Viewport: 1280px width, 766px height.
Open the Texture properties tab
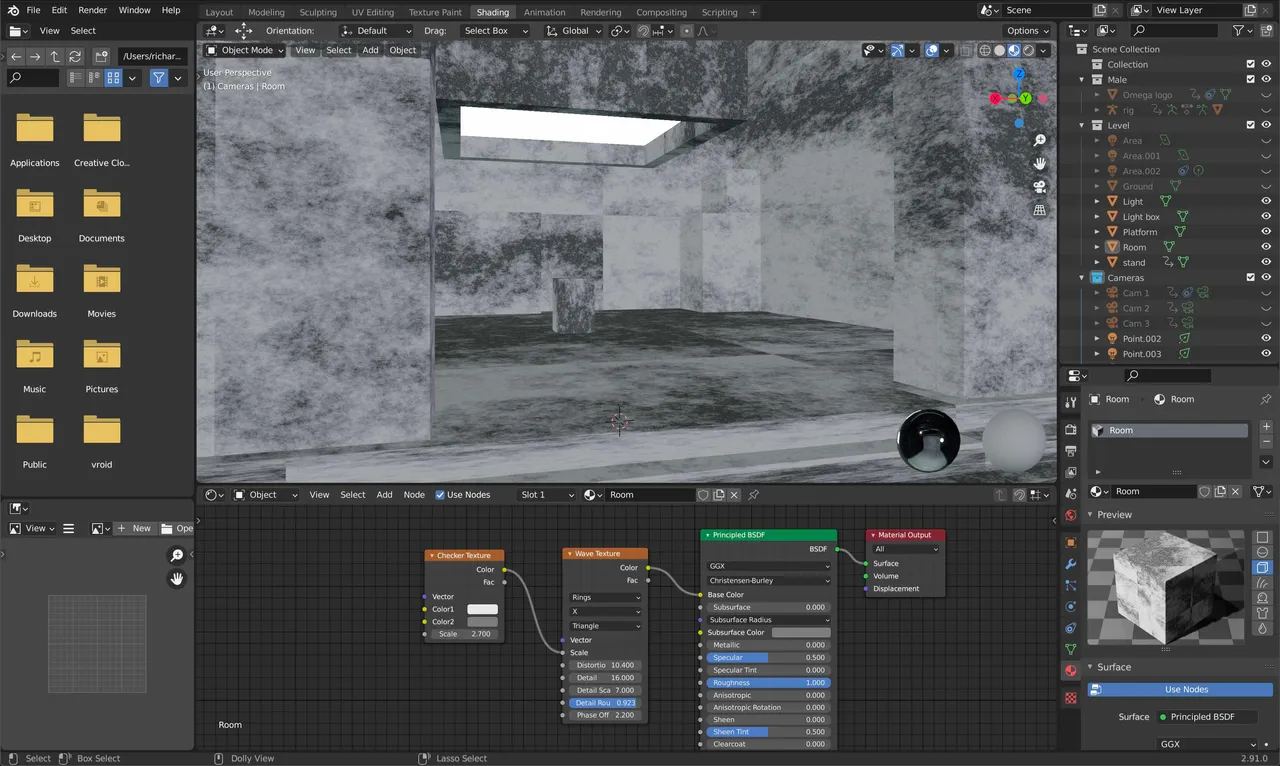[x=1071, y=697]
